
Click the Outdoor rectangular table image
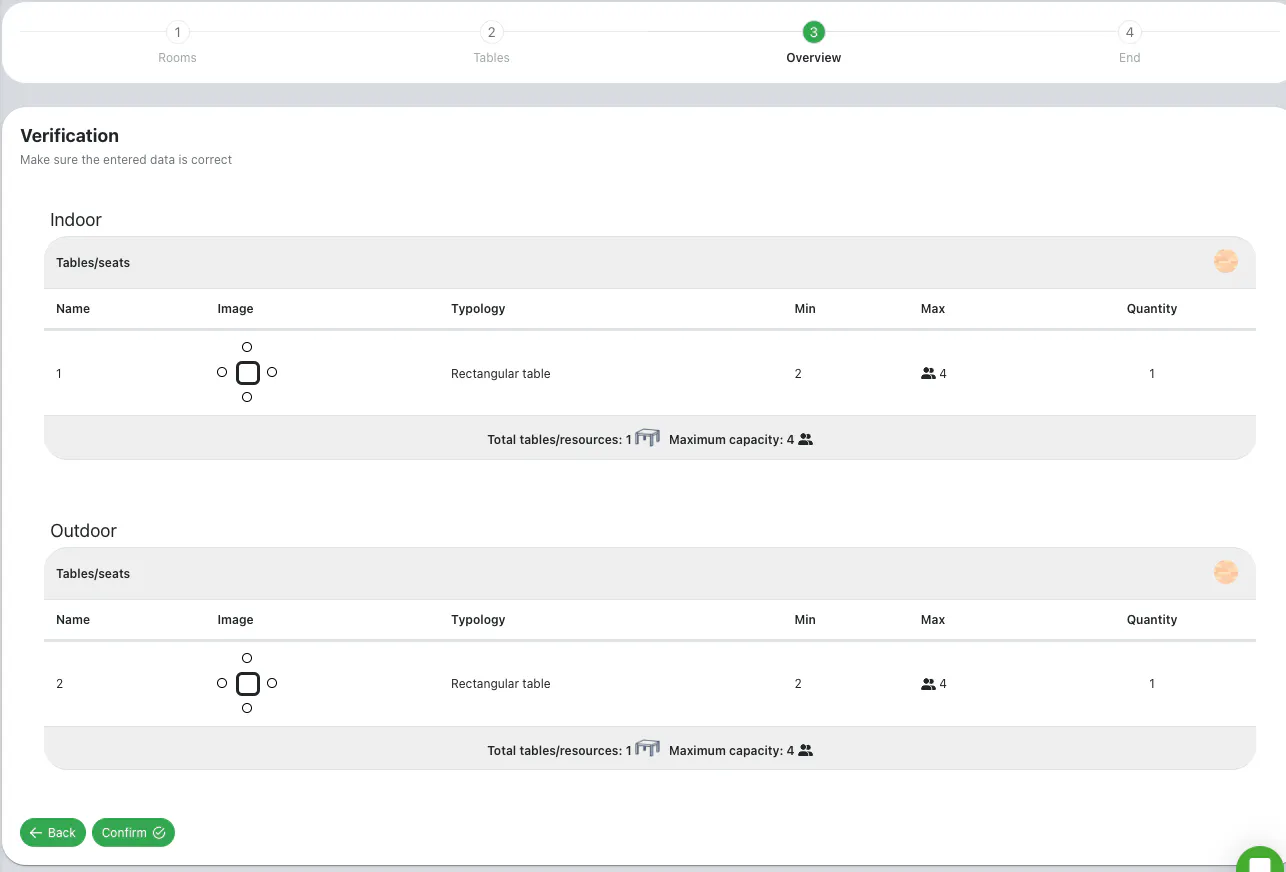(247, 684)
